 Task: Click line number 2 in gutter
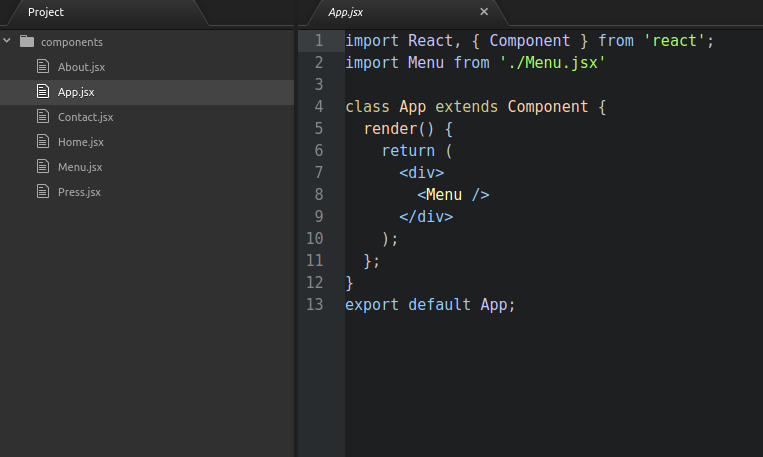coord(319,62)
